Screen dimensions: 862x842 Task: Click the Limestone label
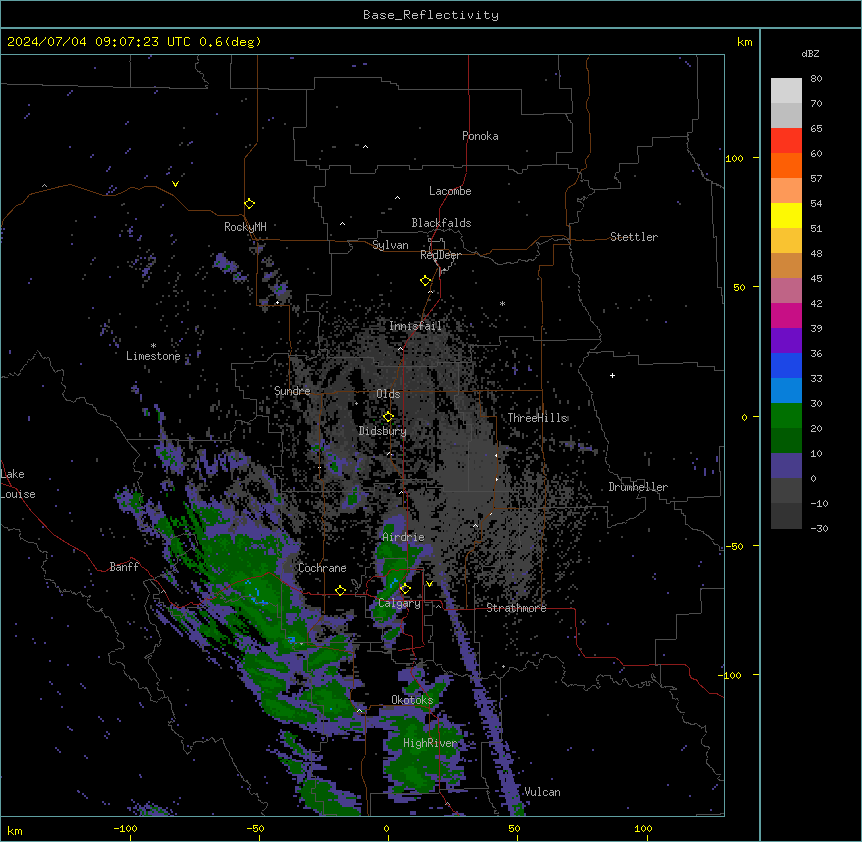tap(153, 356)
